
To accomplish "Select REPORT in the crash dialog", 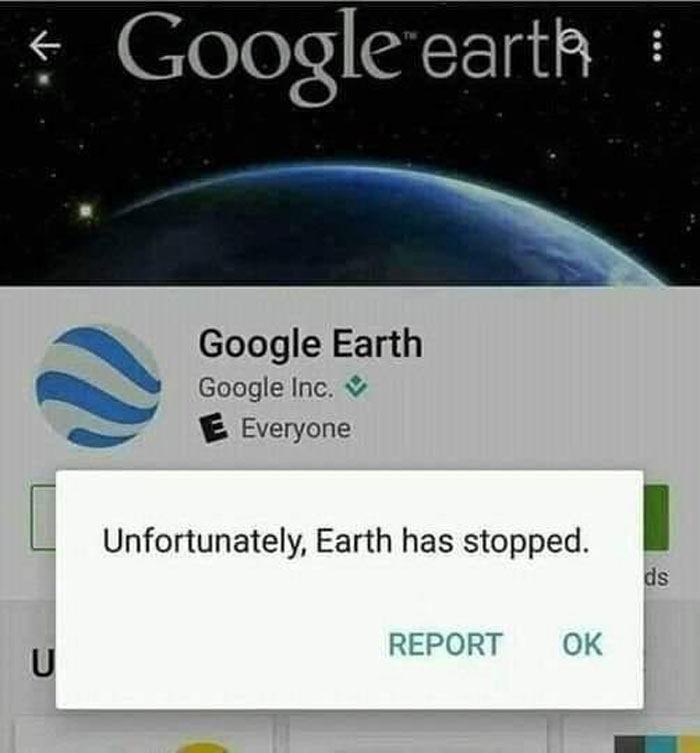I will (445, 644).
